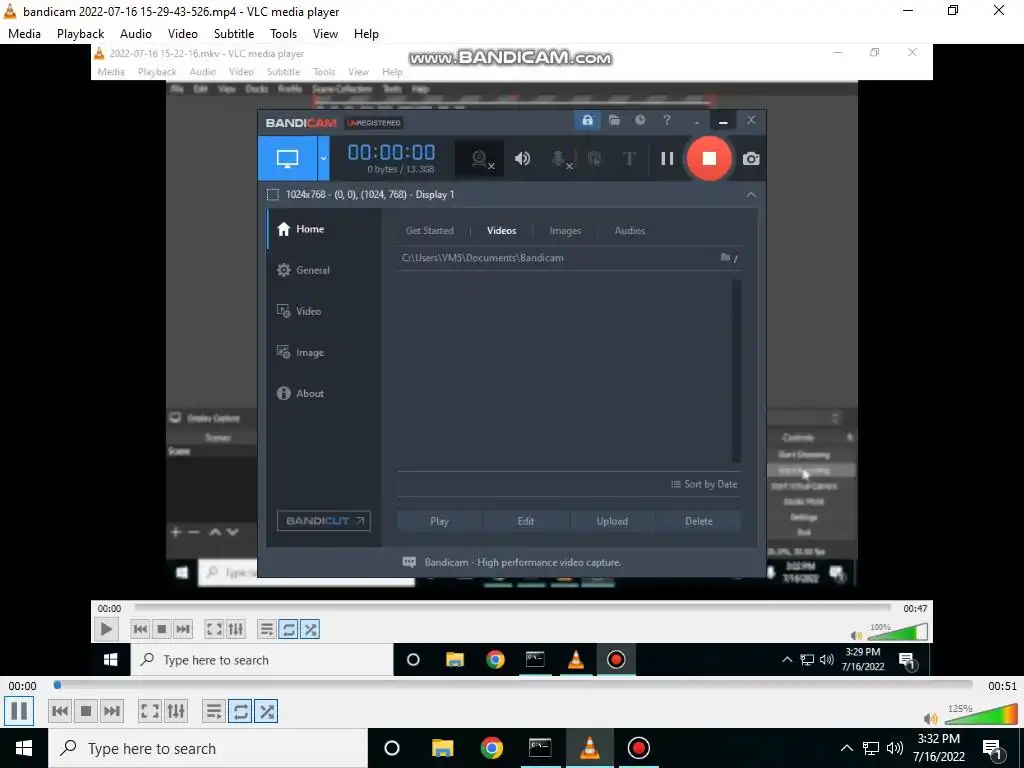Click Bandicam's camera screenshot icon
Image resolution: width=1024 pixels, height=768 pixels.
[x=751, y=159]
